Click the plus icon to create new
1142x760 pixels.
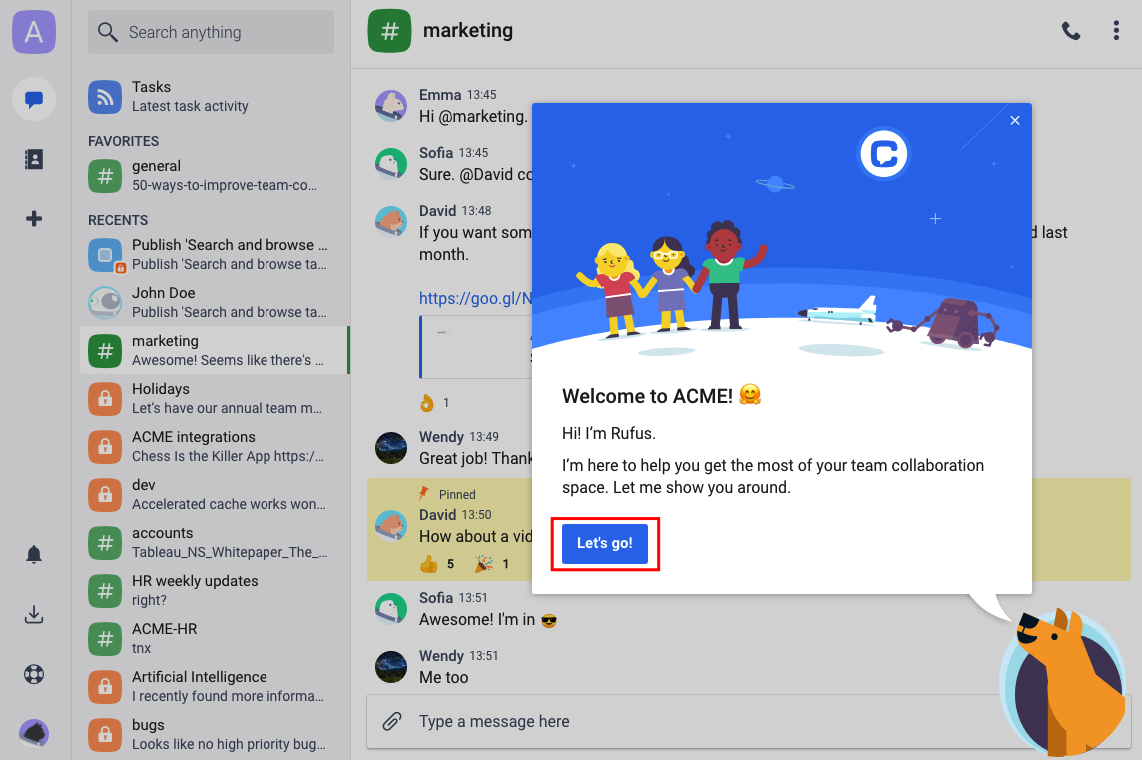click(x=34, y=218)
